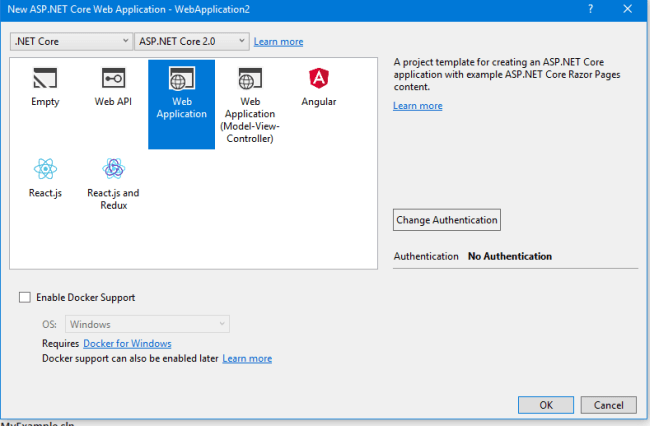Image resolution: width=650 pixels, height=426 pixels.
Task: Select the Web Application template icon
Action: [182, 79]
